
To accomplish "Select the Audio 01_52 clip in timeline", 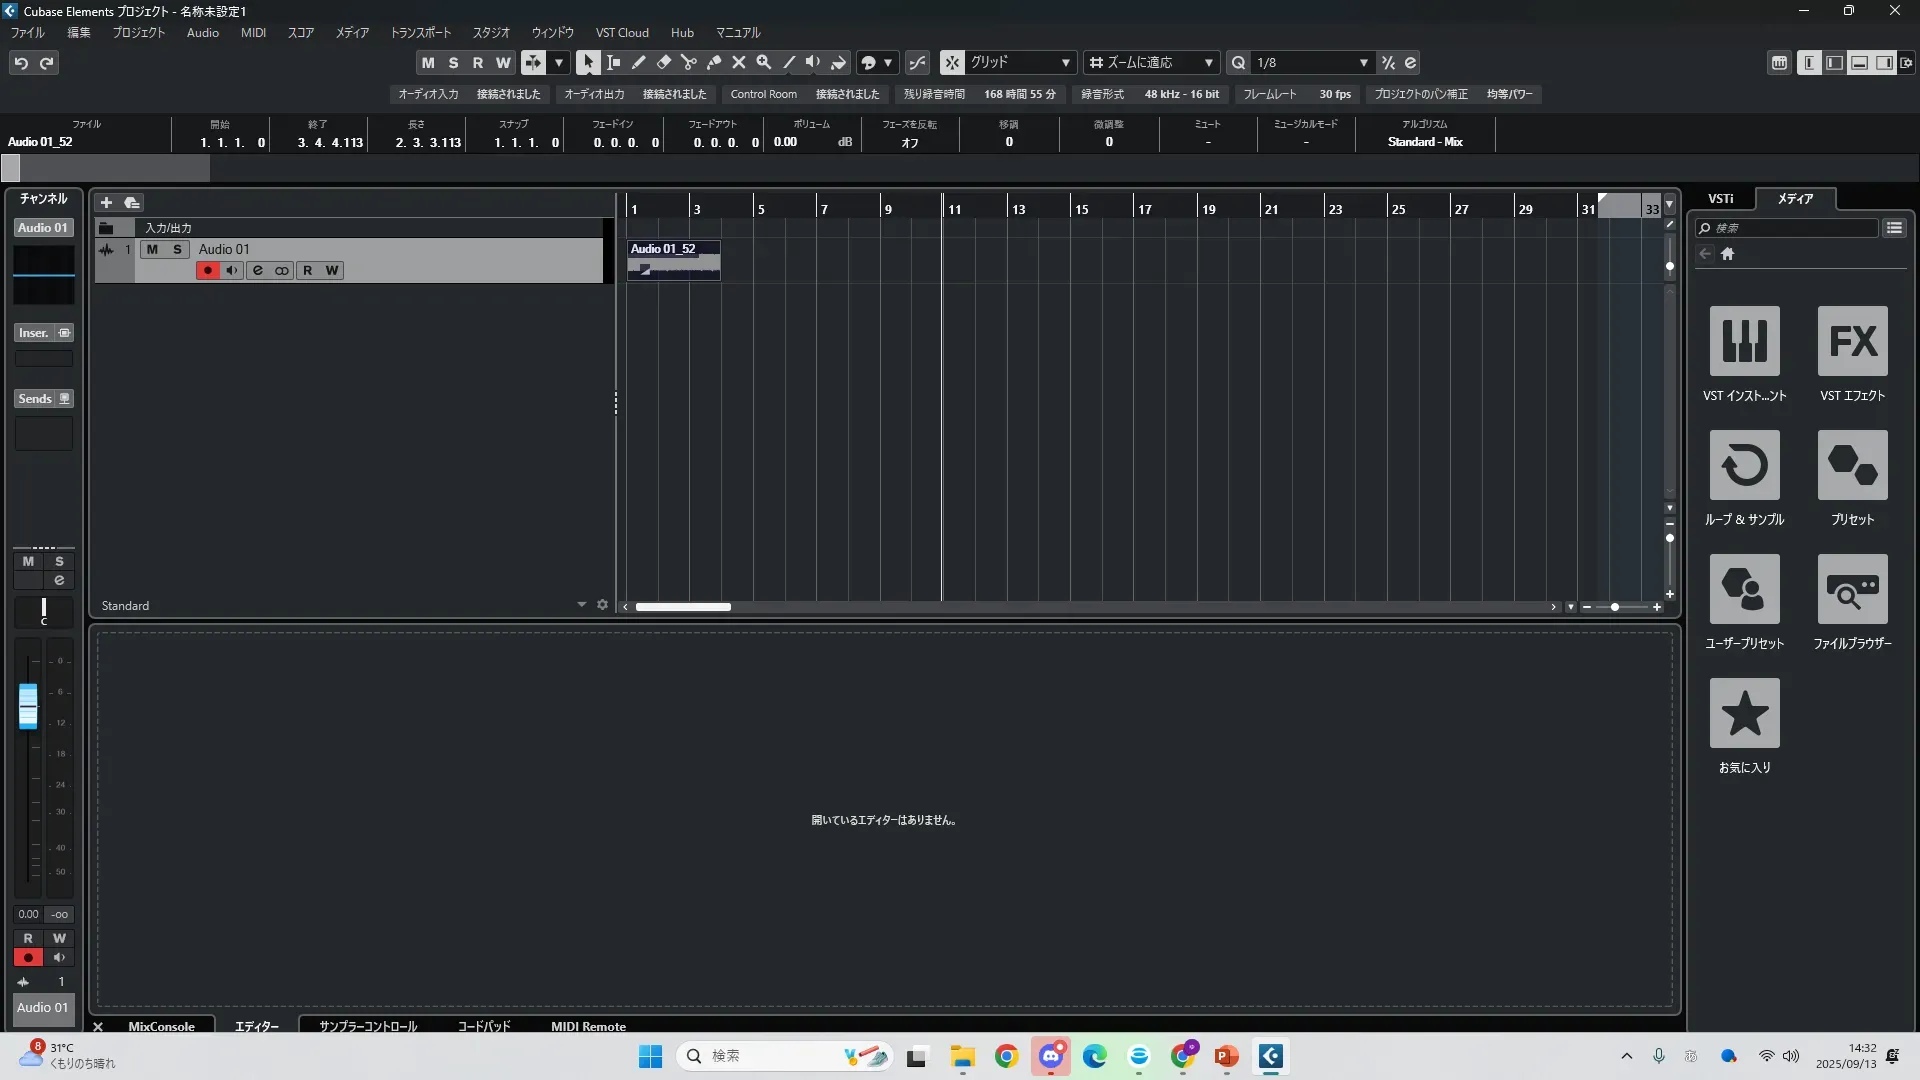I will pyautogui.click(x=673, y=260).
